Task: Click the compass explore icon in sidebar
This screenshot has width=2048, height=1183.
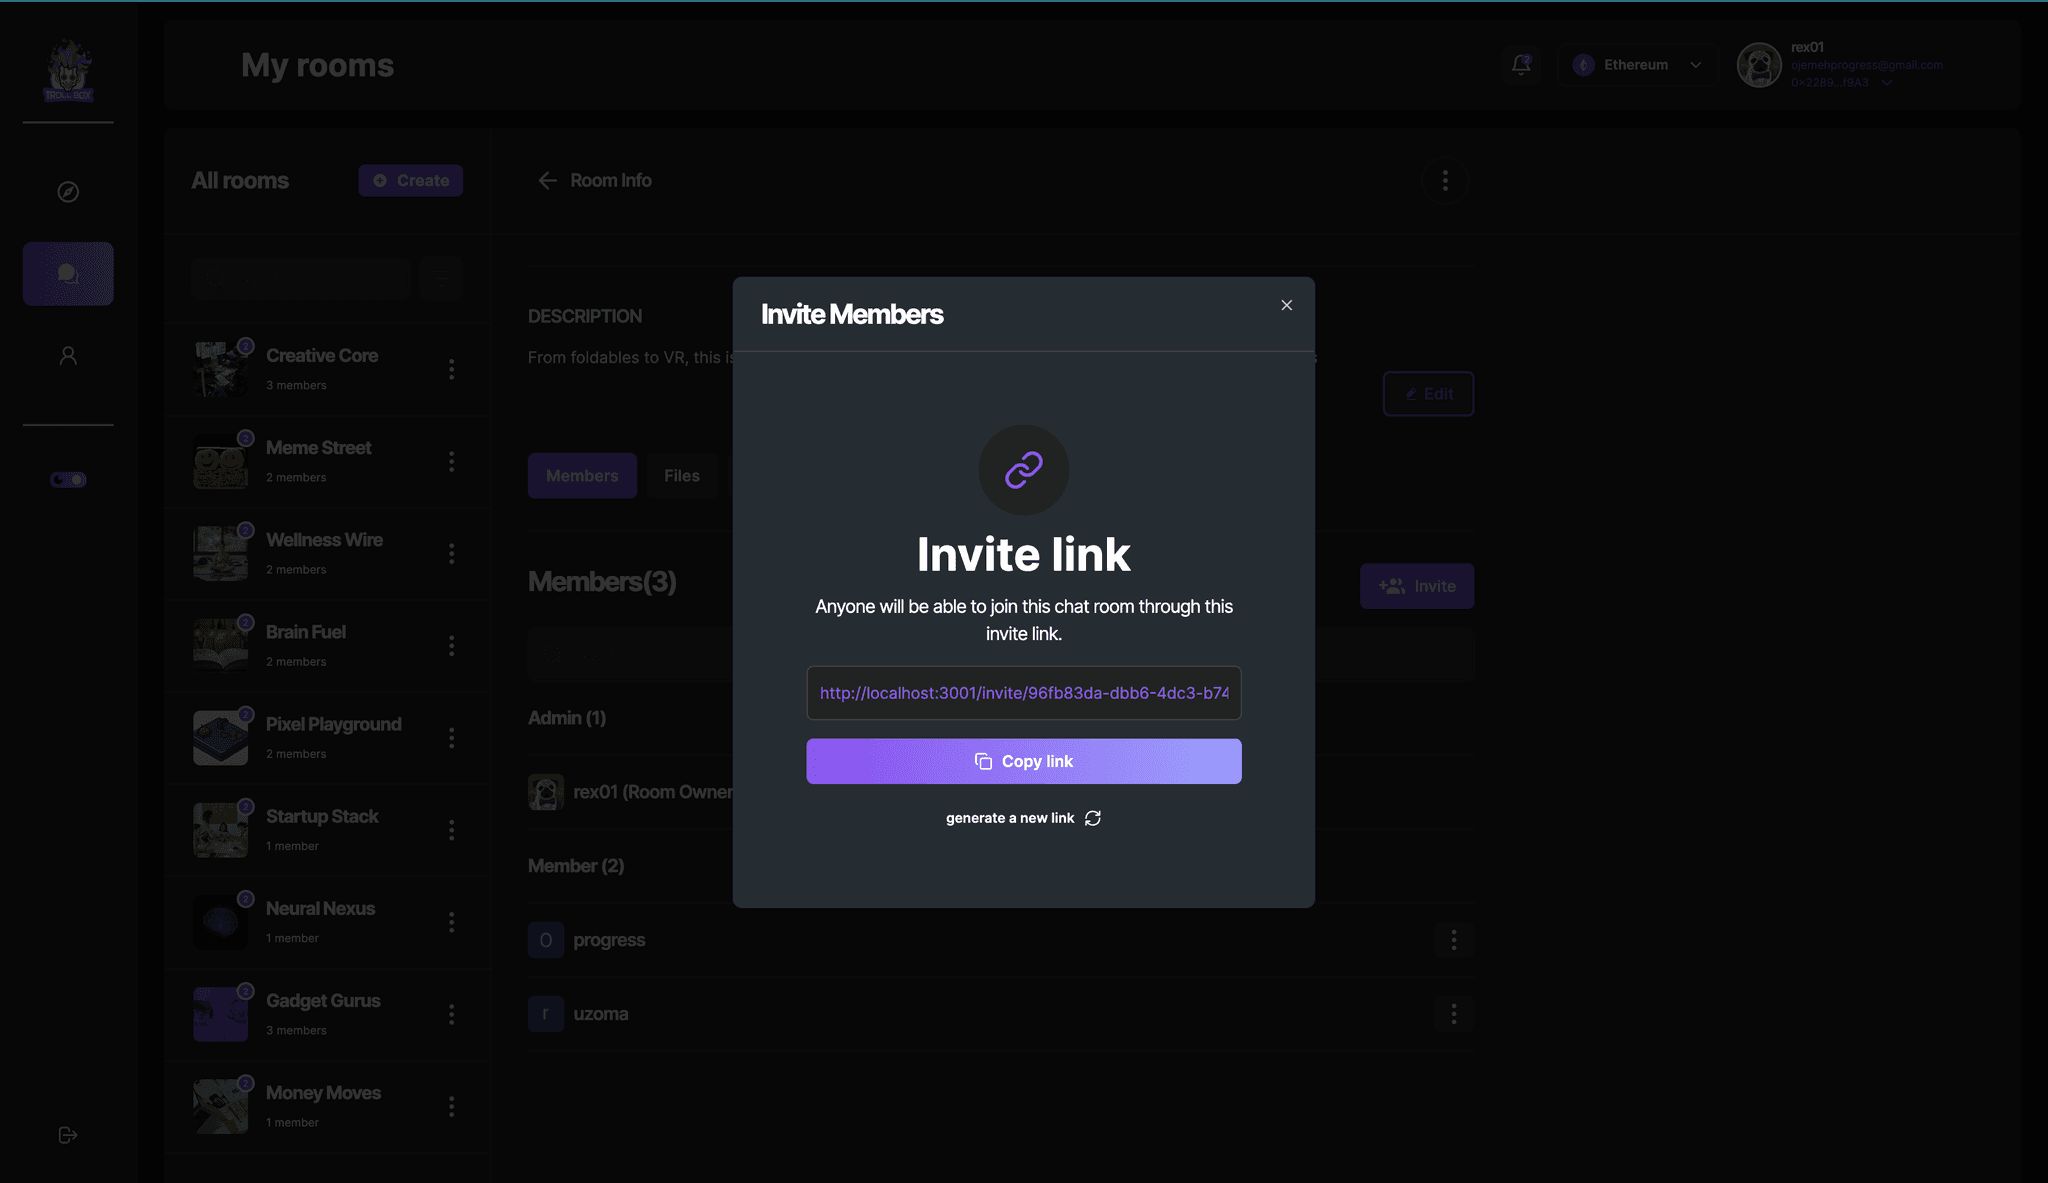Action: 68,192
